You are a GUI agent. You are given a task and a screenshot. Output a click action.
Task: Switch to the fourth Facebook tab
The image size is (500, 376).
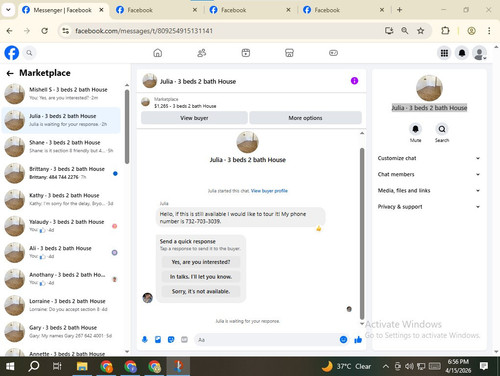(343, 10)
